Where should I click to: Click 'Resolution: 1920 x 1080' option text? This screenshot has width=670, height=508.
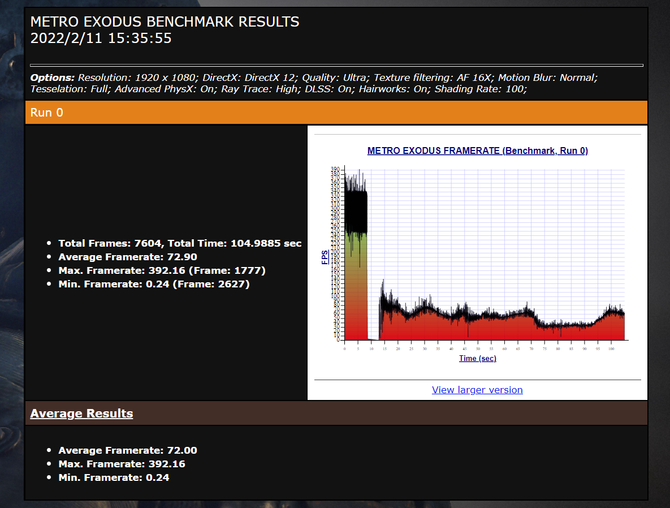click(137, 78)
